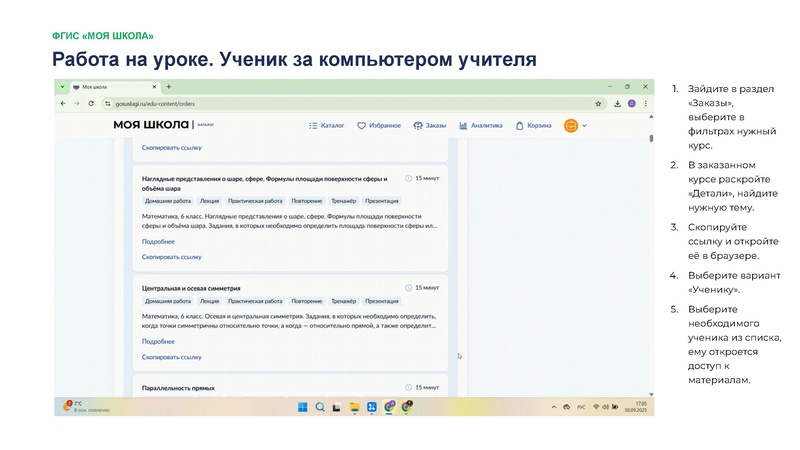Click Лекция tag in симметрия card
Viewport: 800px width, 450px height.
[x=209, y=301]
